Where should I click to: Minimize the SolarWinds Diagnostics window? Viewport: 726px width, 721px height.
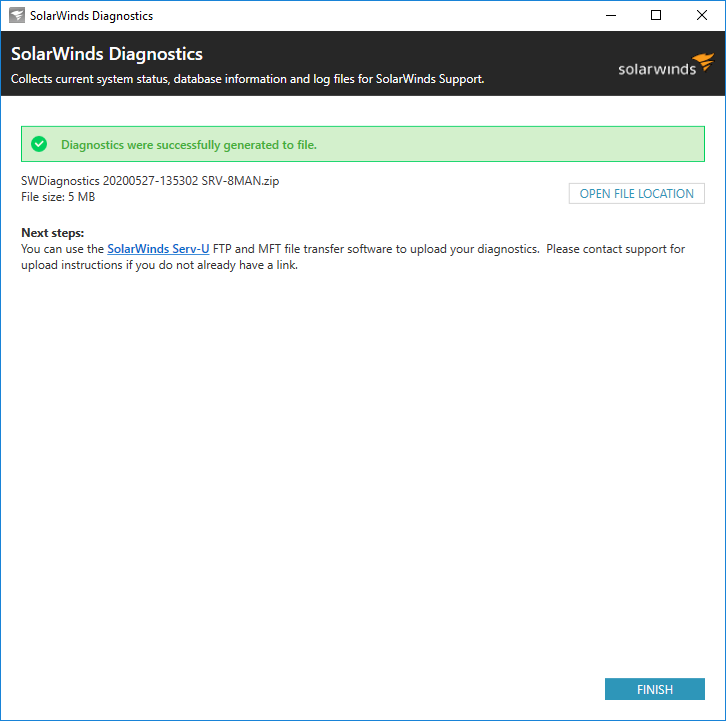point(611,15)
